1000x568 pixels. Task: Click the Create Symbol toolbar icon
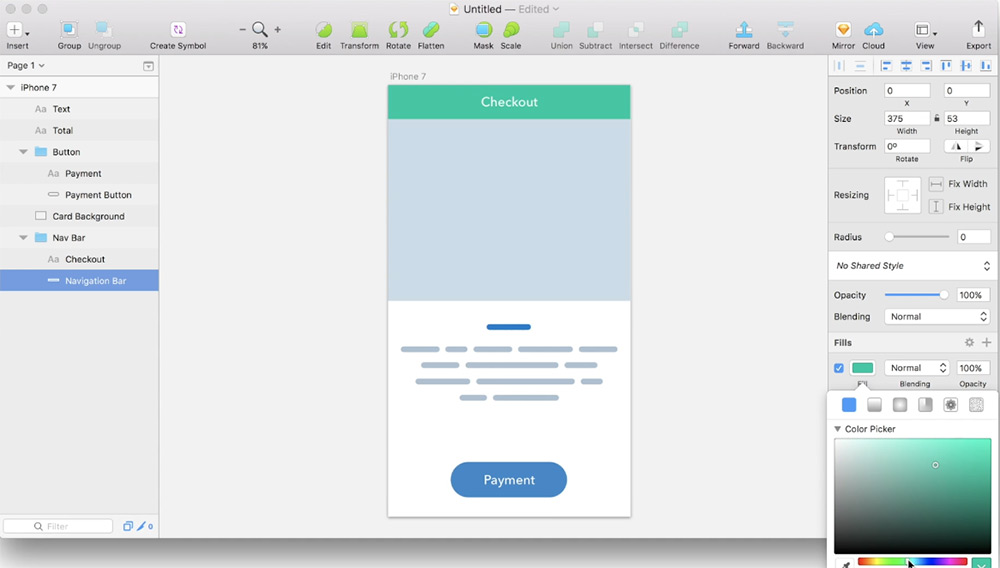(x=178, y=30)
